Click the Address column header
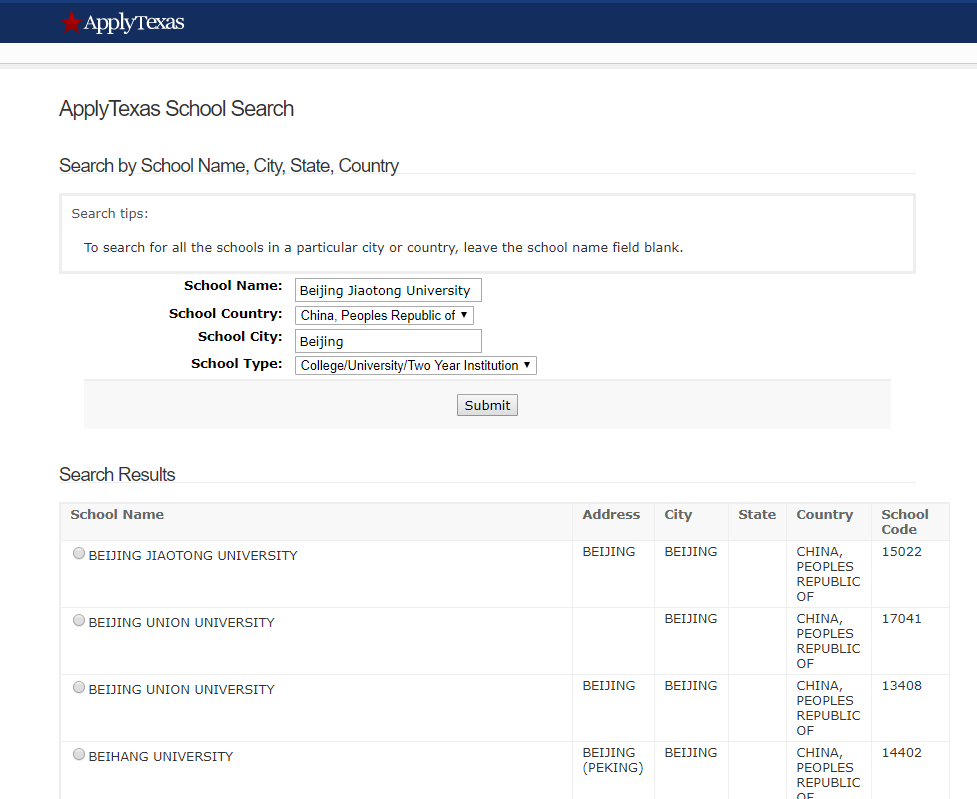 click(x=611, y=514)
